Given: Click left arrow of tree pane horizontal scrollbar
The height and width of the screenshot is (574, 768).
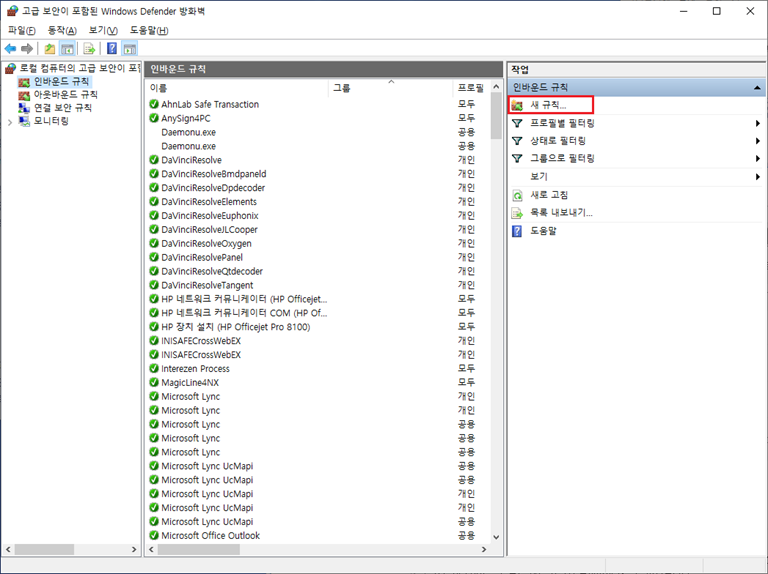Looking at the screenshot, I should 8,550.
